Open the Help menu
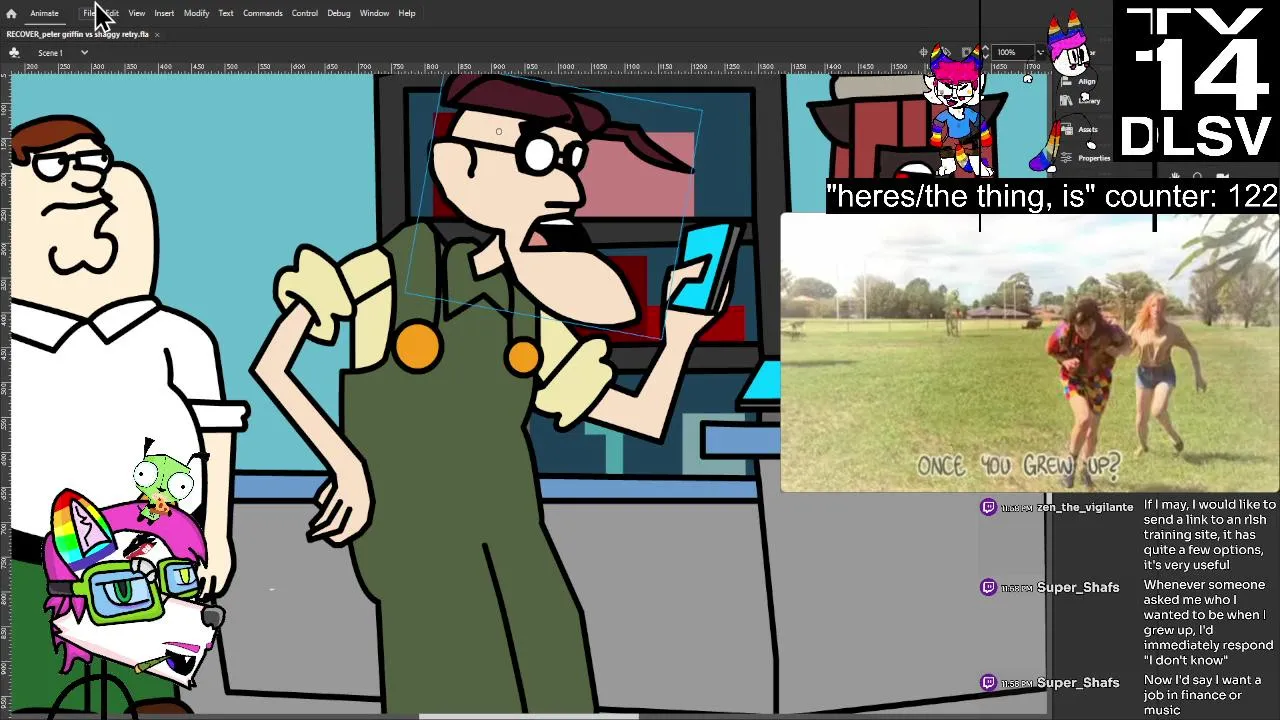This screenshot has height=720, width=1280. (x=407, y=13)
